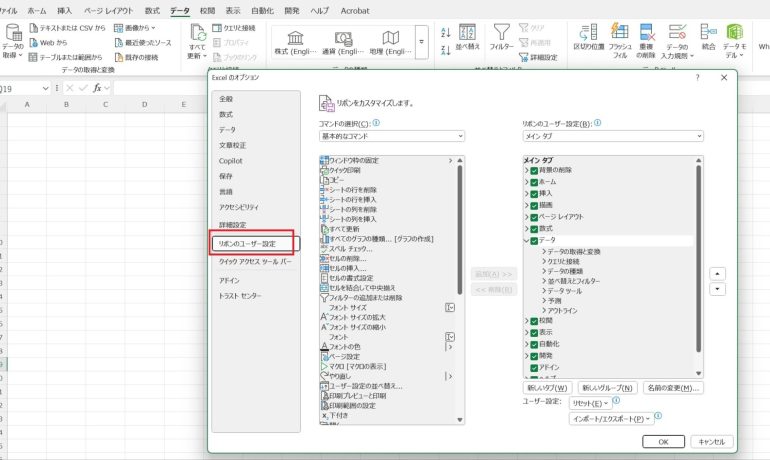Open the コマンドの選択 dropdown
This screenshot has height=460, width=770.
392,135
